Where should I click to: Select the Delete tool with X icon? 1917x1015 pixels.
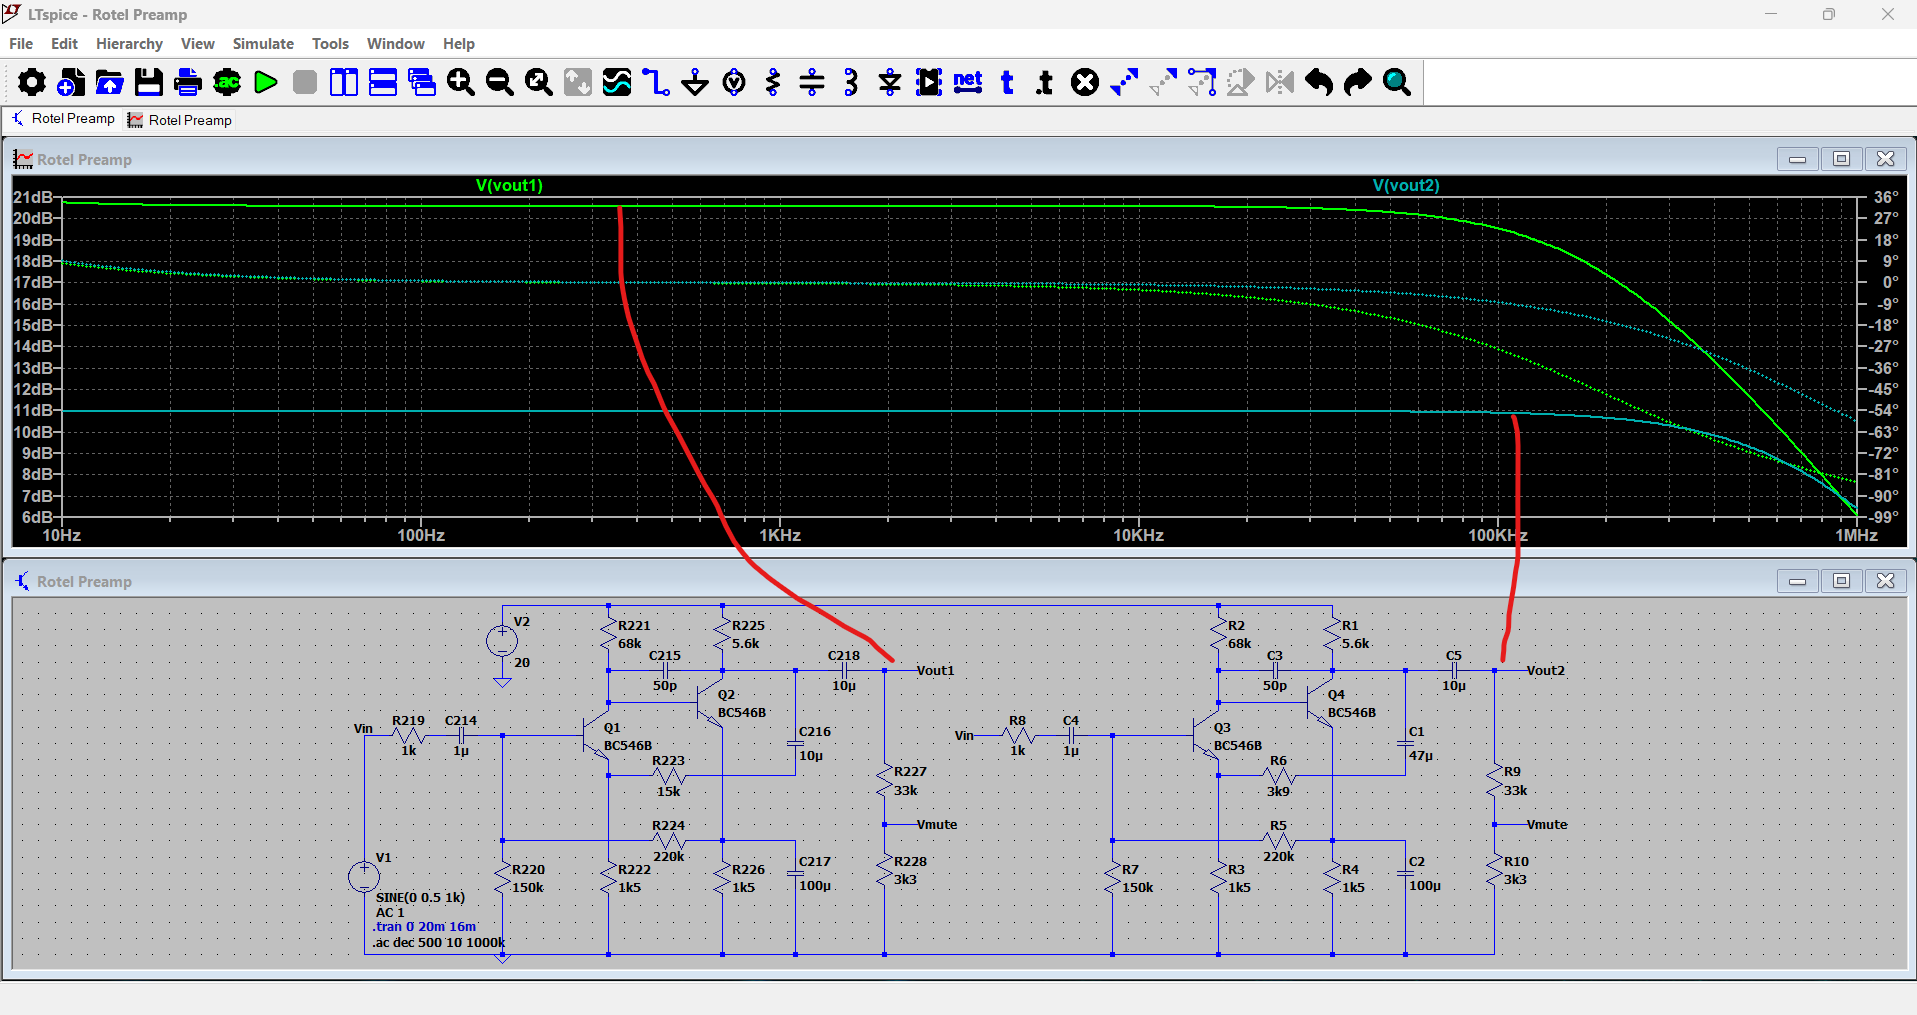click(1085, 82)
